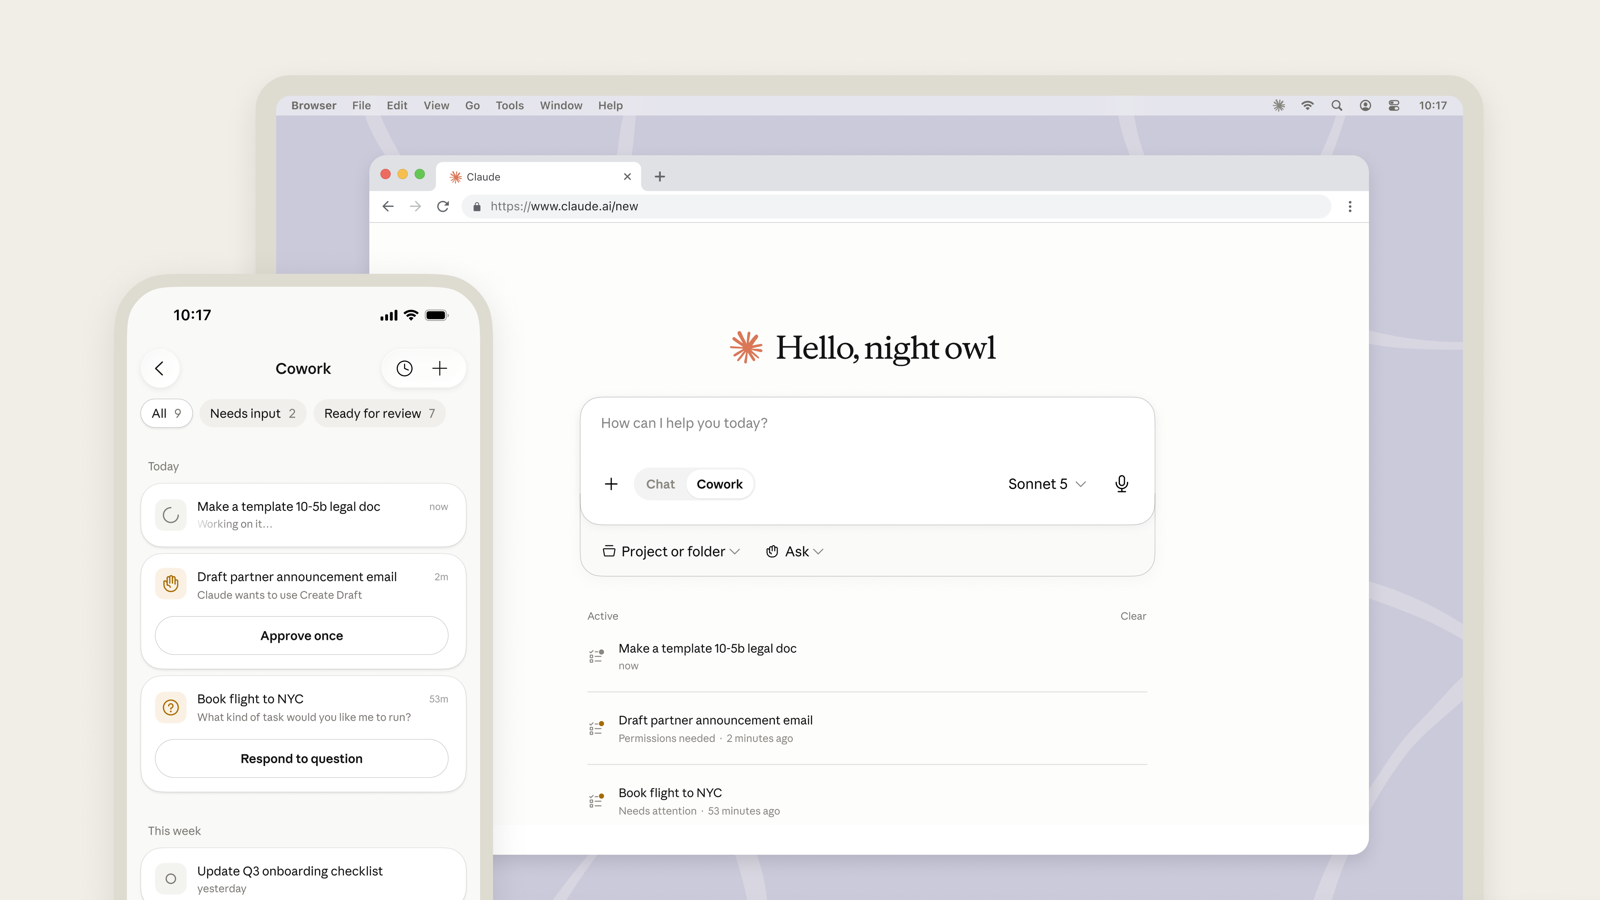Open Spotlight search in the menu bar
Screen dimensions: 1600x900
click(x=1336, y=105)
